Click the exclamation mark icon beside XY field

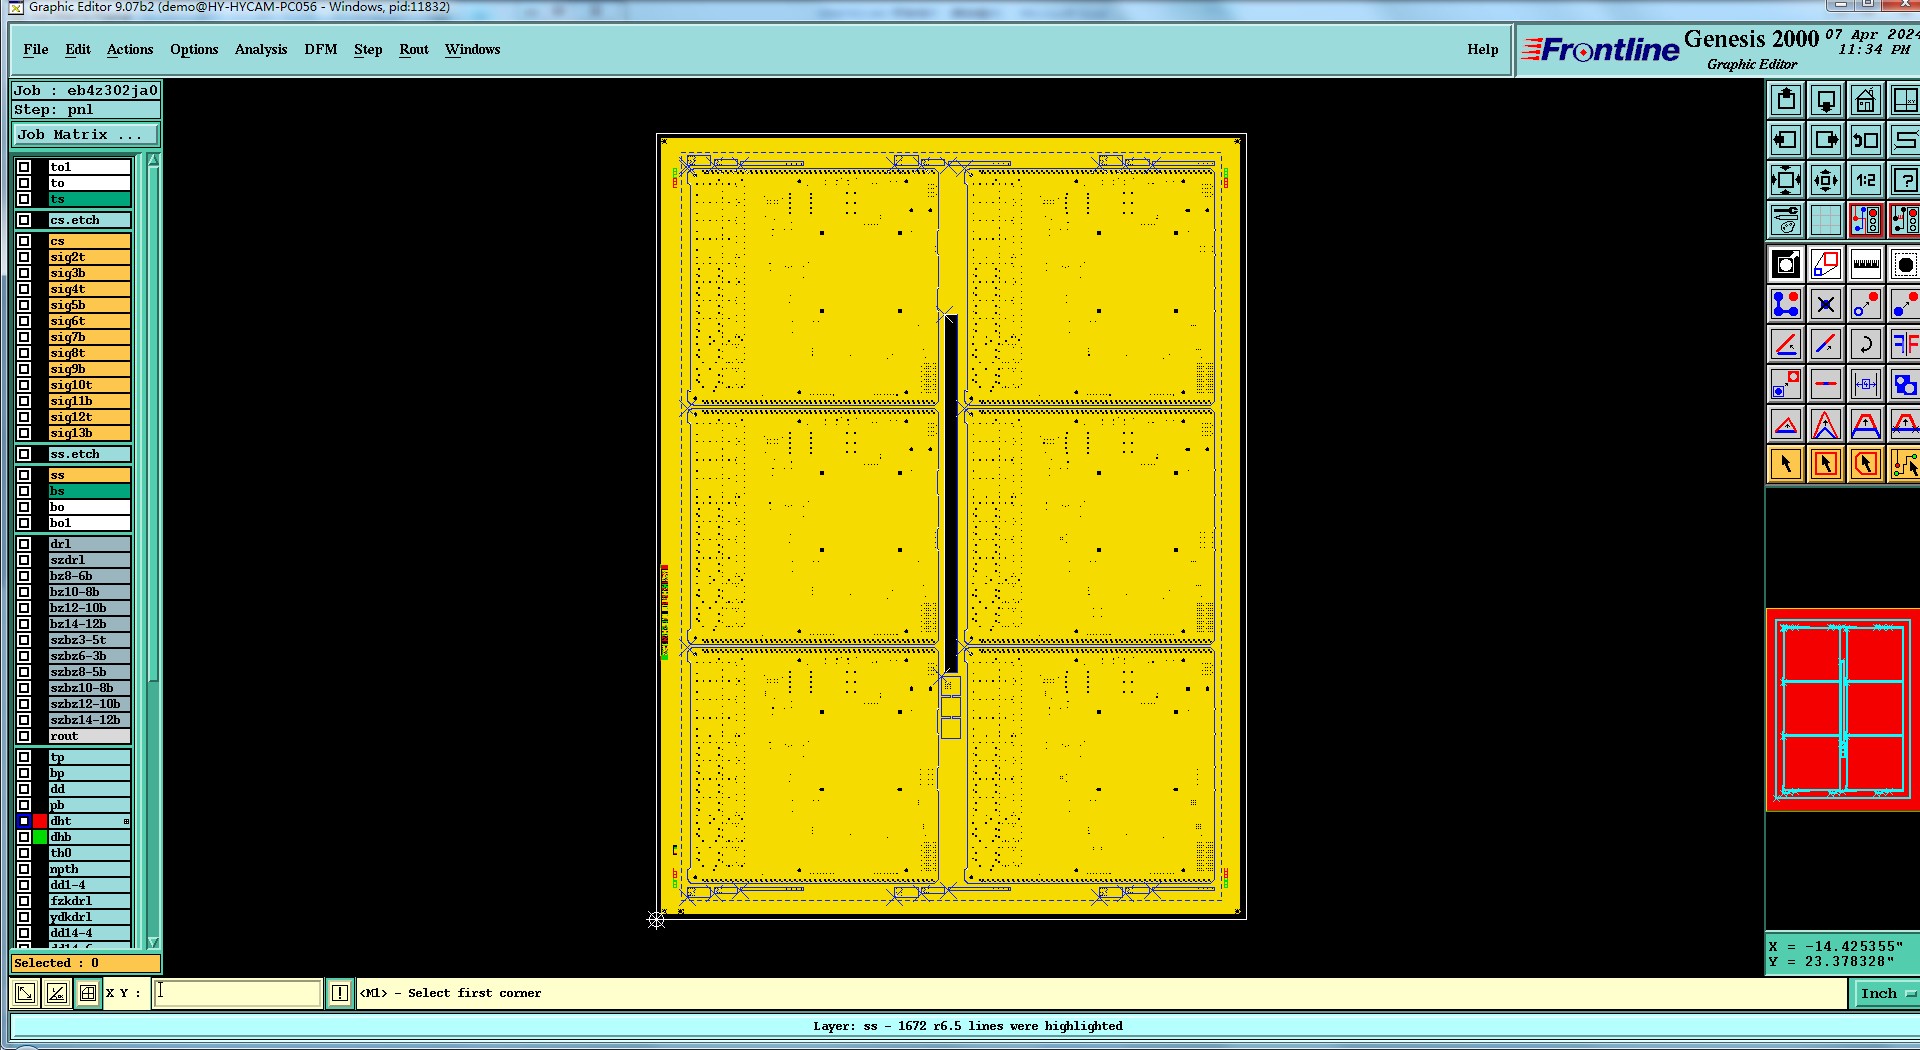340,993
